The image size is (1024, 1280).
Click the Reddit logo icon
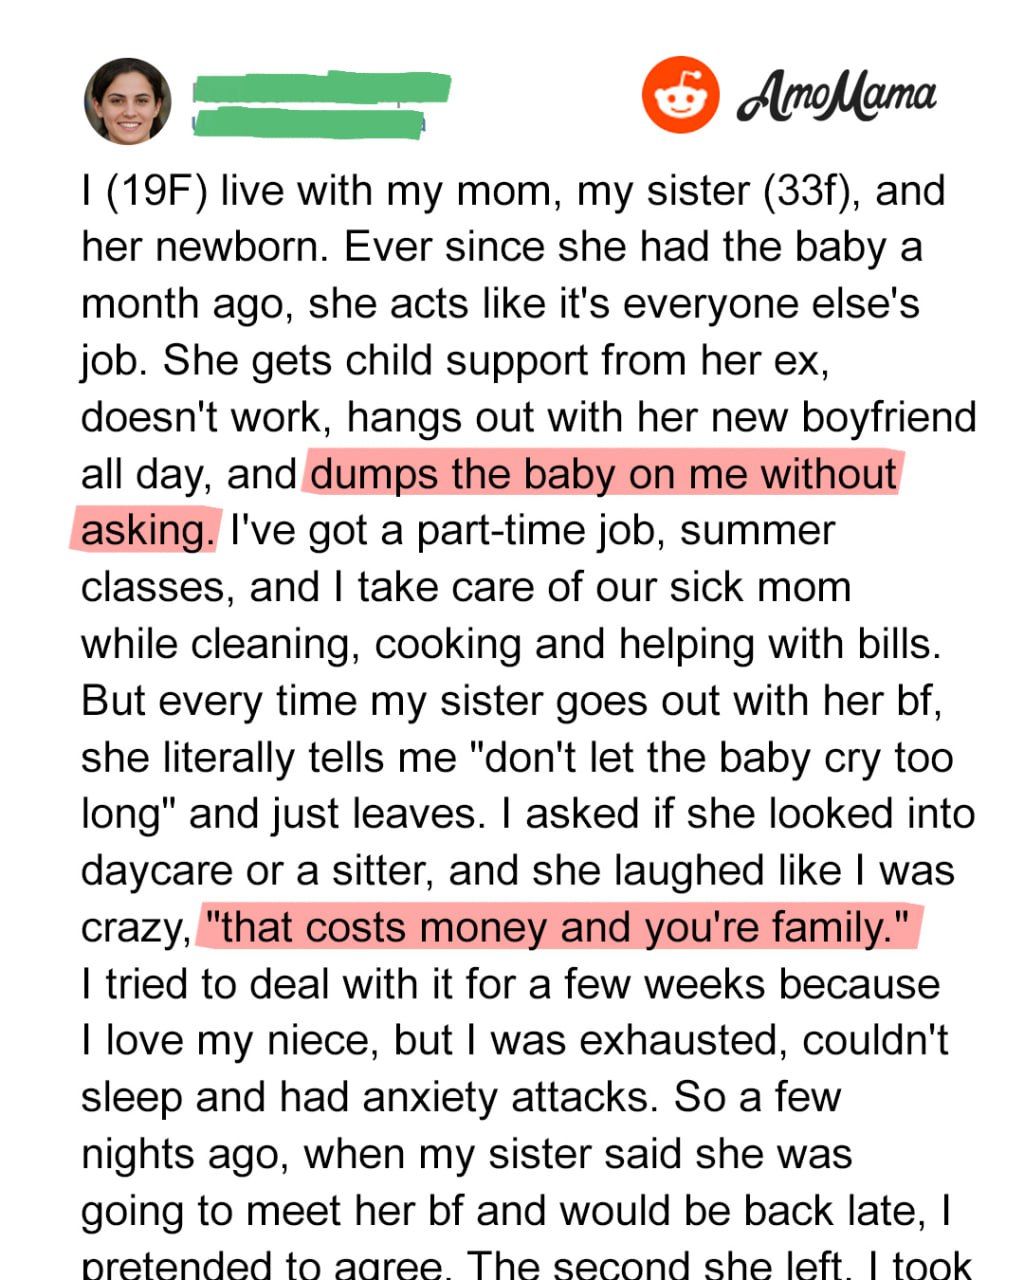click(x=680, y=95)
